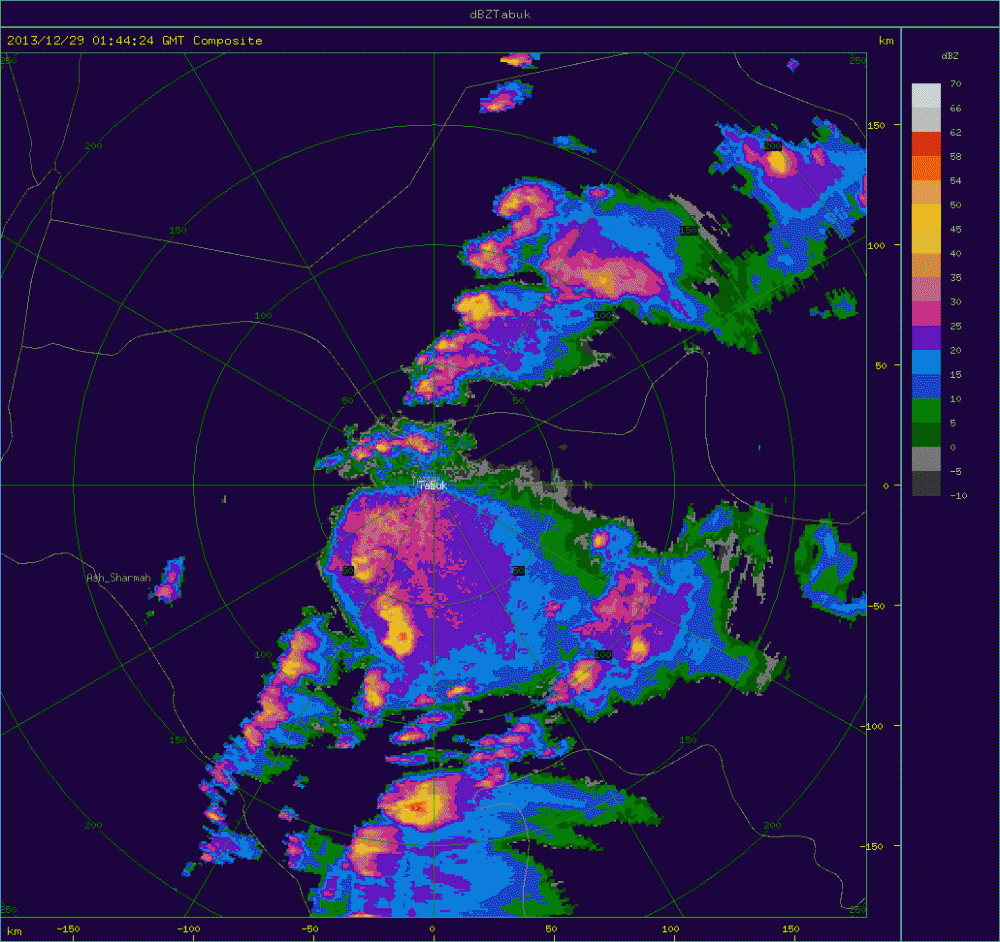Click the 70 label on the legend
The height and width of the screenshot is (942, 1000).
click(x=955, y=84)
